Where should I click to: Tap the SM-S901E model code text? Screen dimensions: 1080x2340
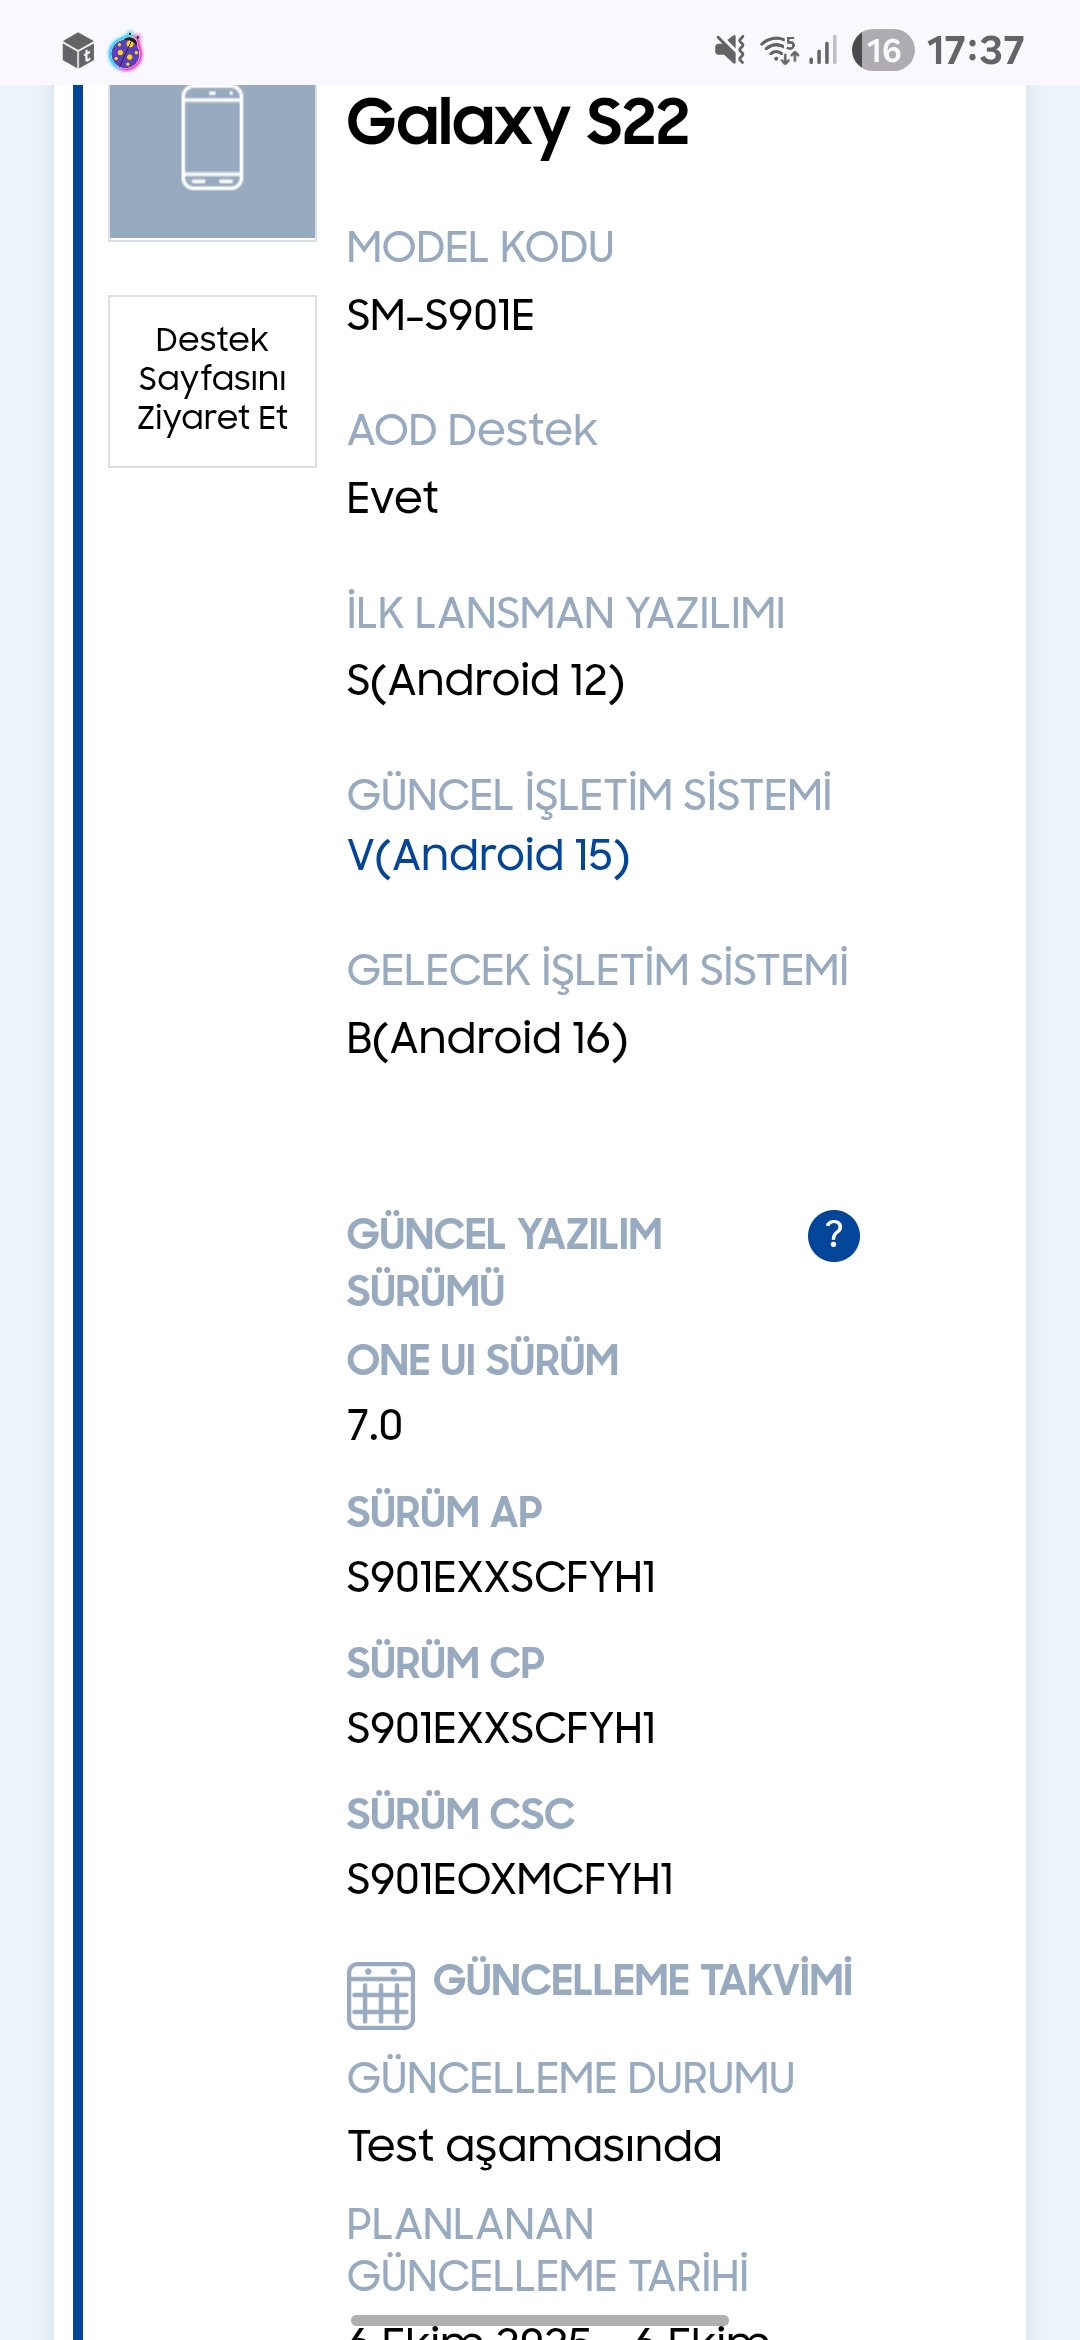(440, 315)
